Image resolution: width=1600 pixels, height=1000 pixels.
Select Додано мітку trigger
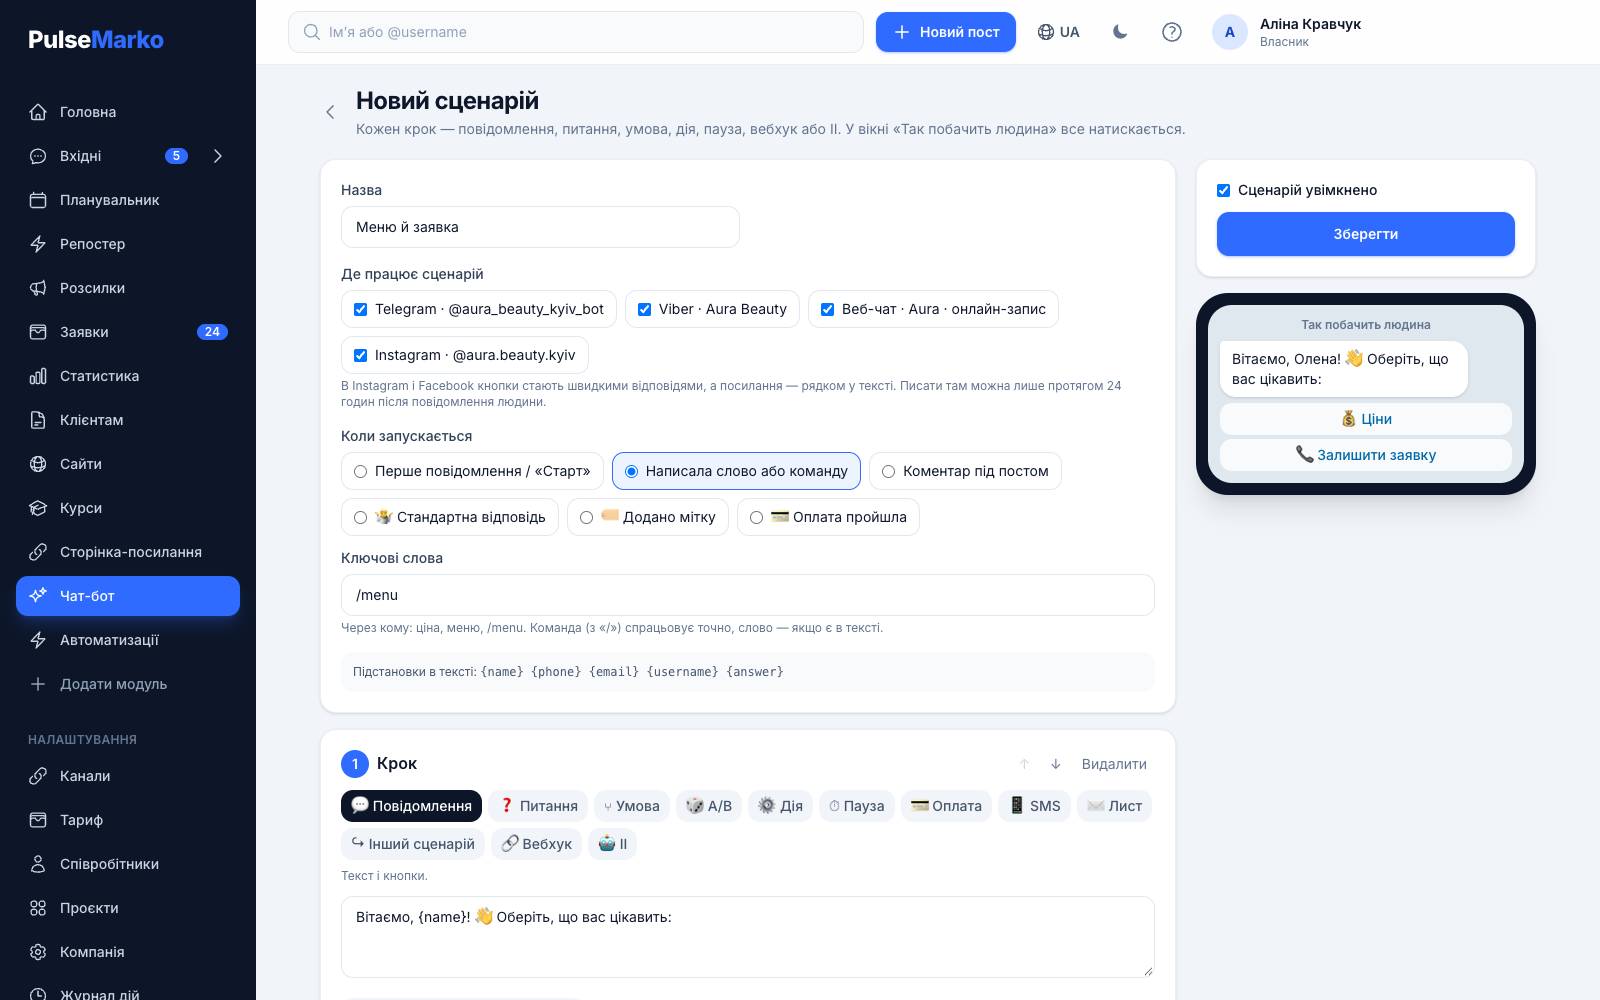648,517
